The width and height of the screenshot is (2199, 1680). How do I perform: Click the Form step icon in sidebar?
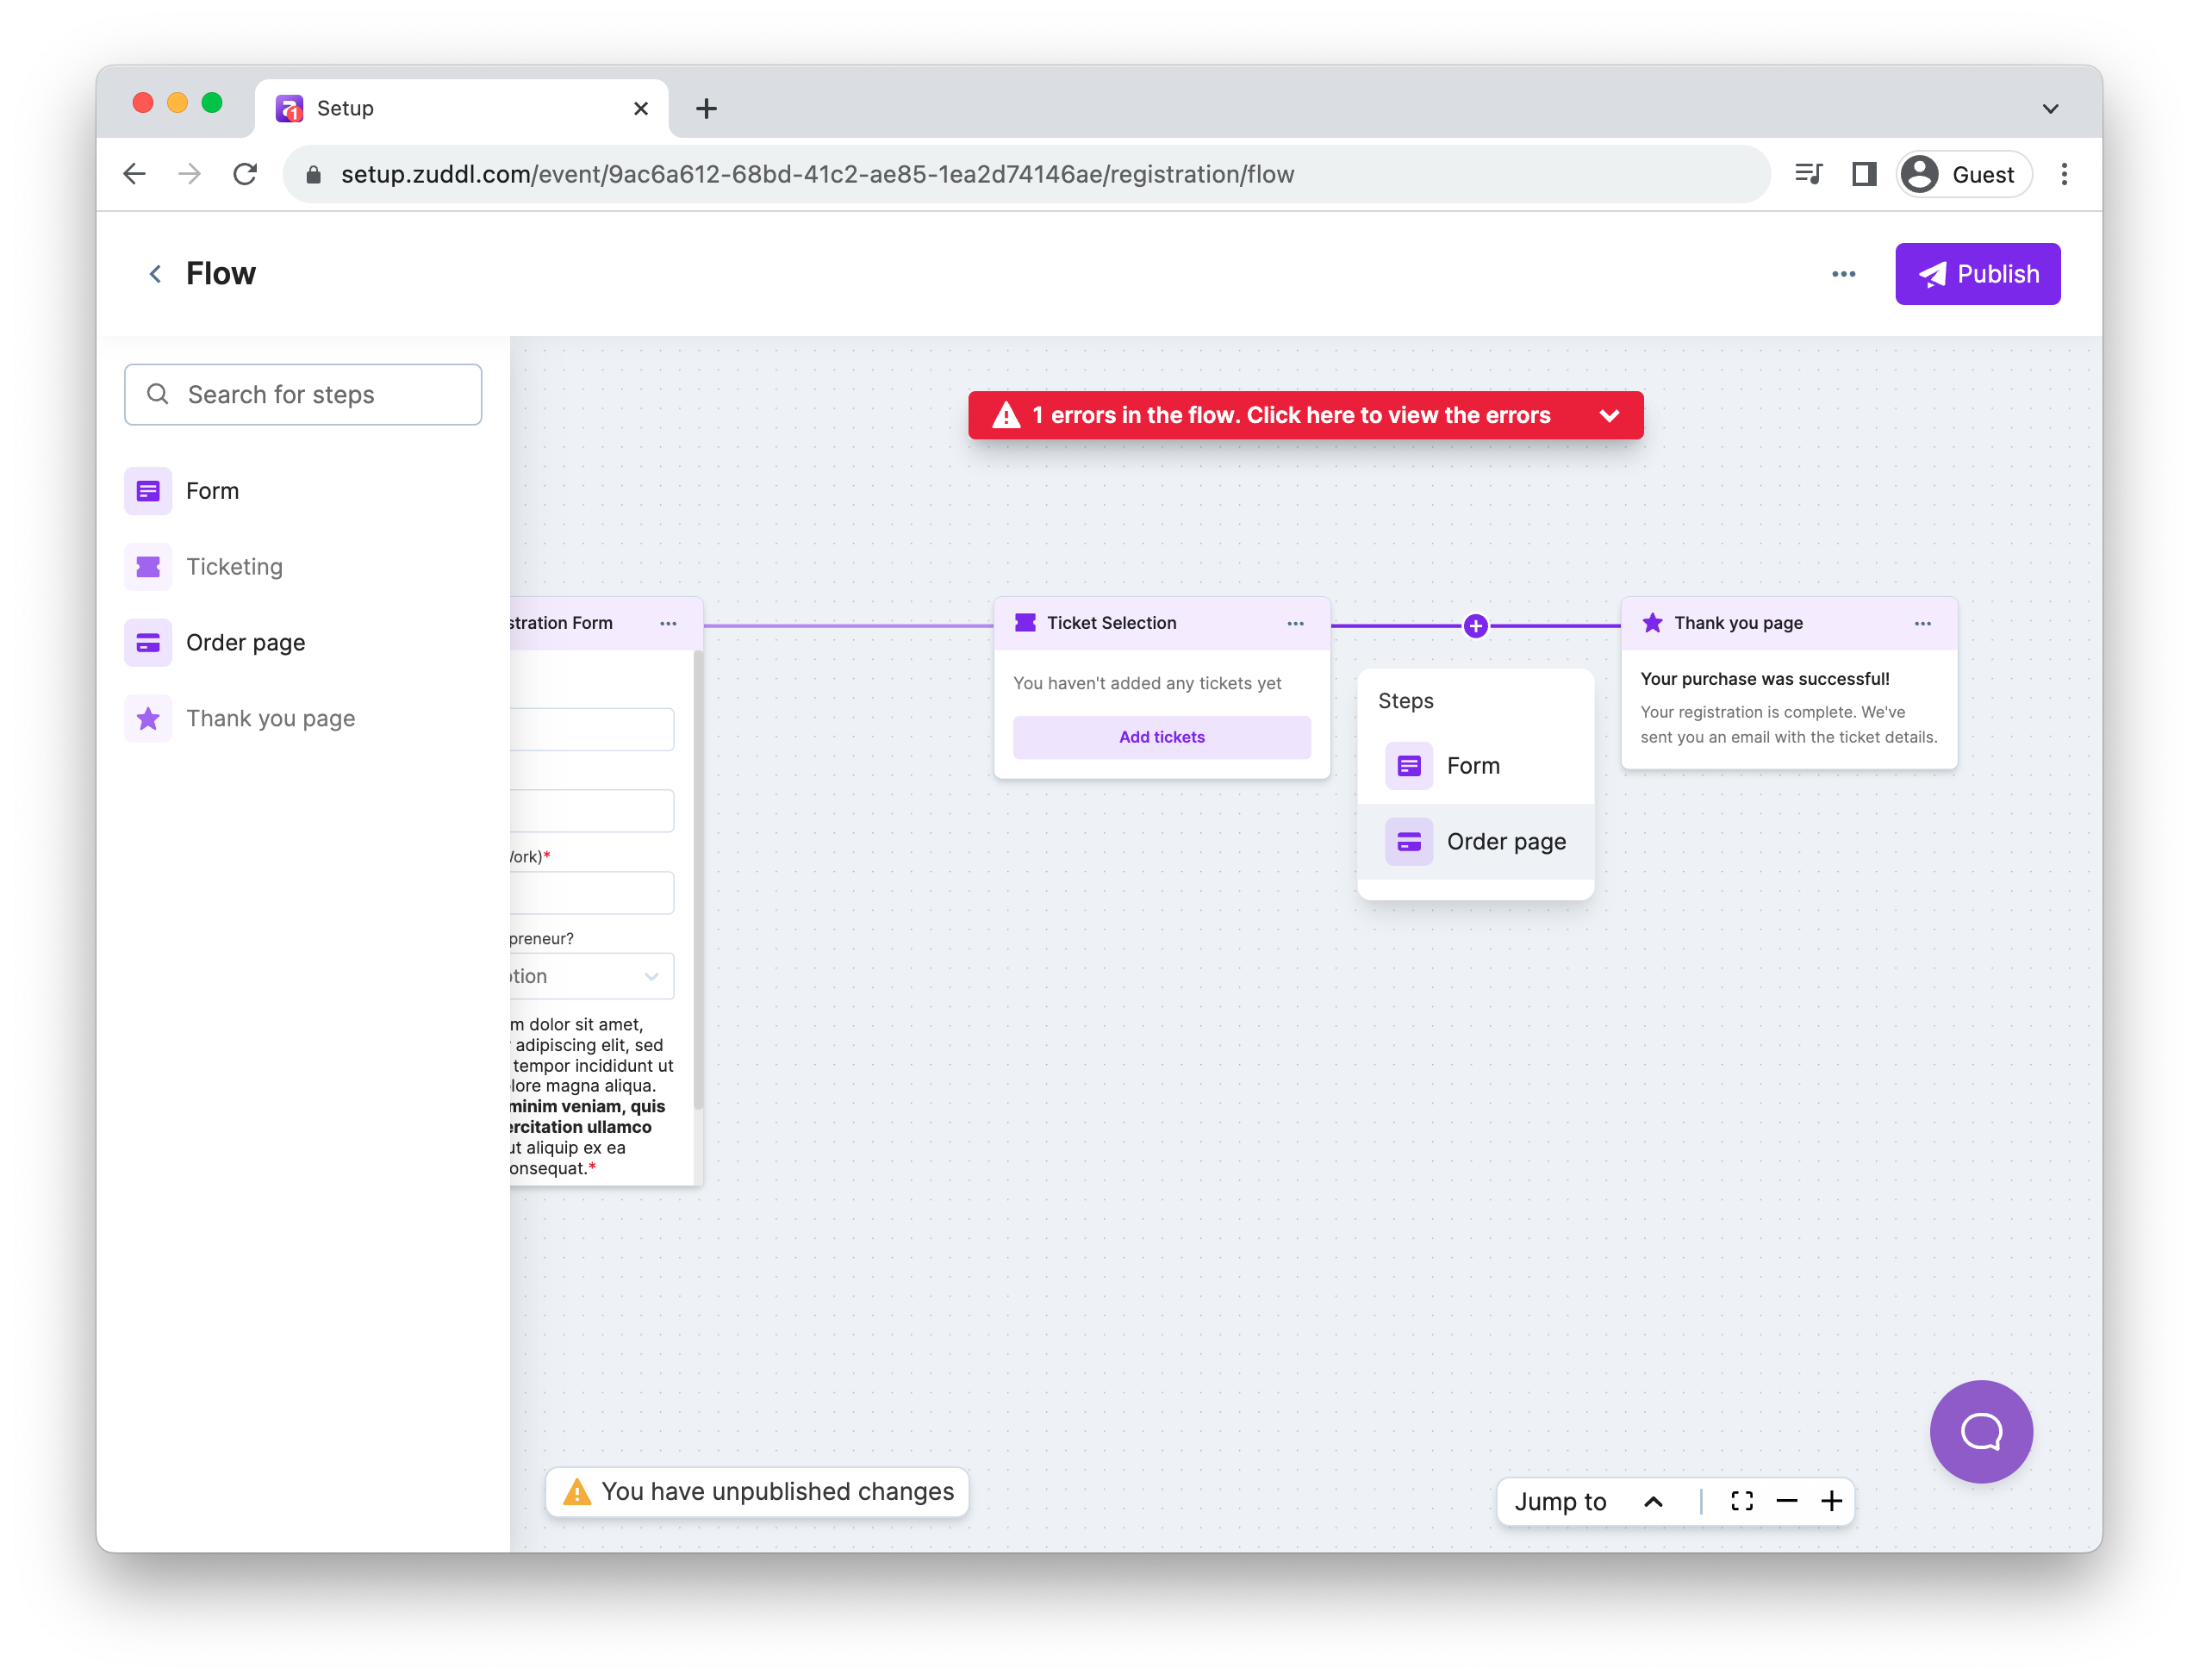(x=148, y=491)
